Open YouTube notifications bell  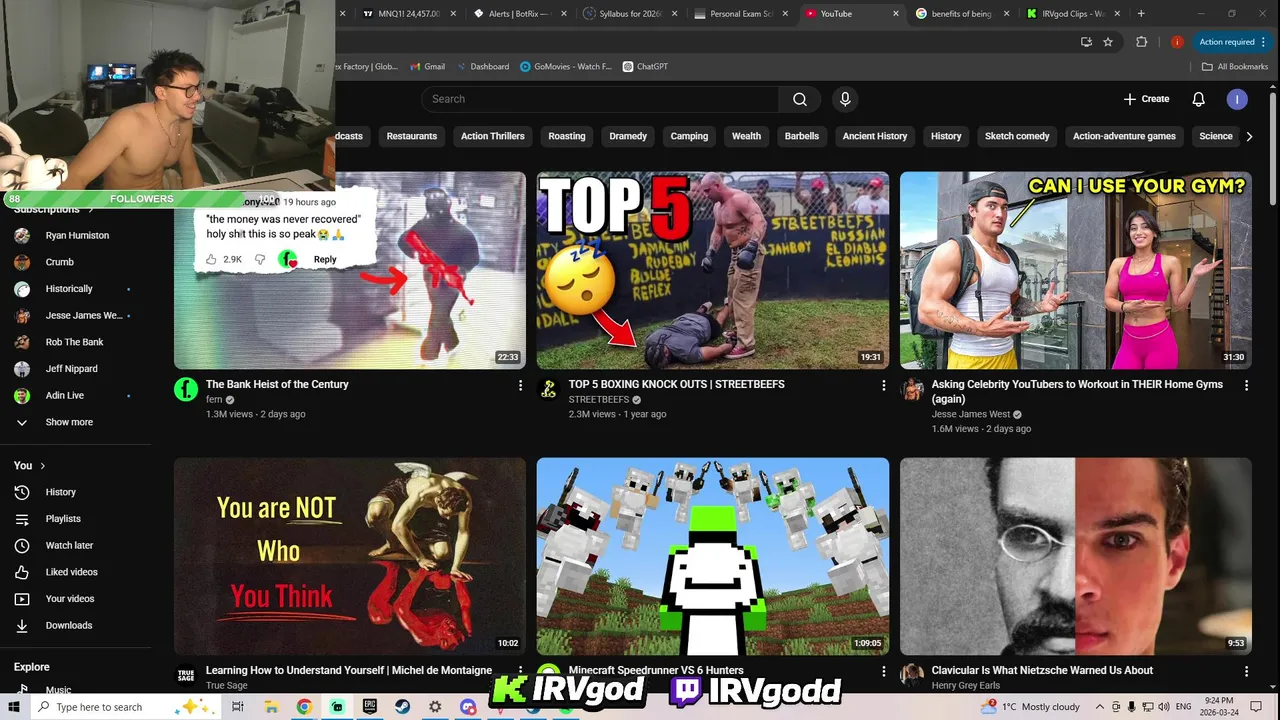pos(1198,99)
